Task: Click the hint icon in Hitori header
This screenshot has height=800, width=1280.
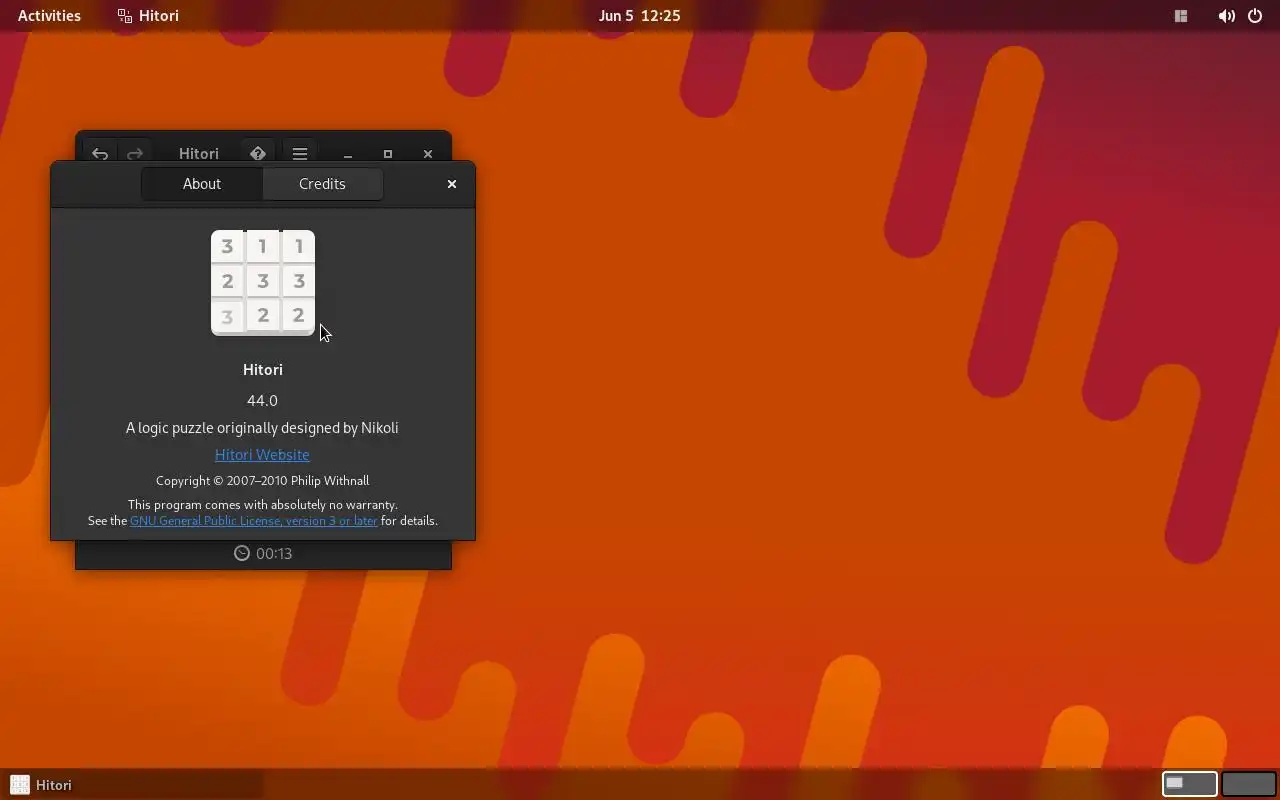Action: (x=258, y=154)
